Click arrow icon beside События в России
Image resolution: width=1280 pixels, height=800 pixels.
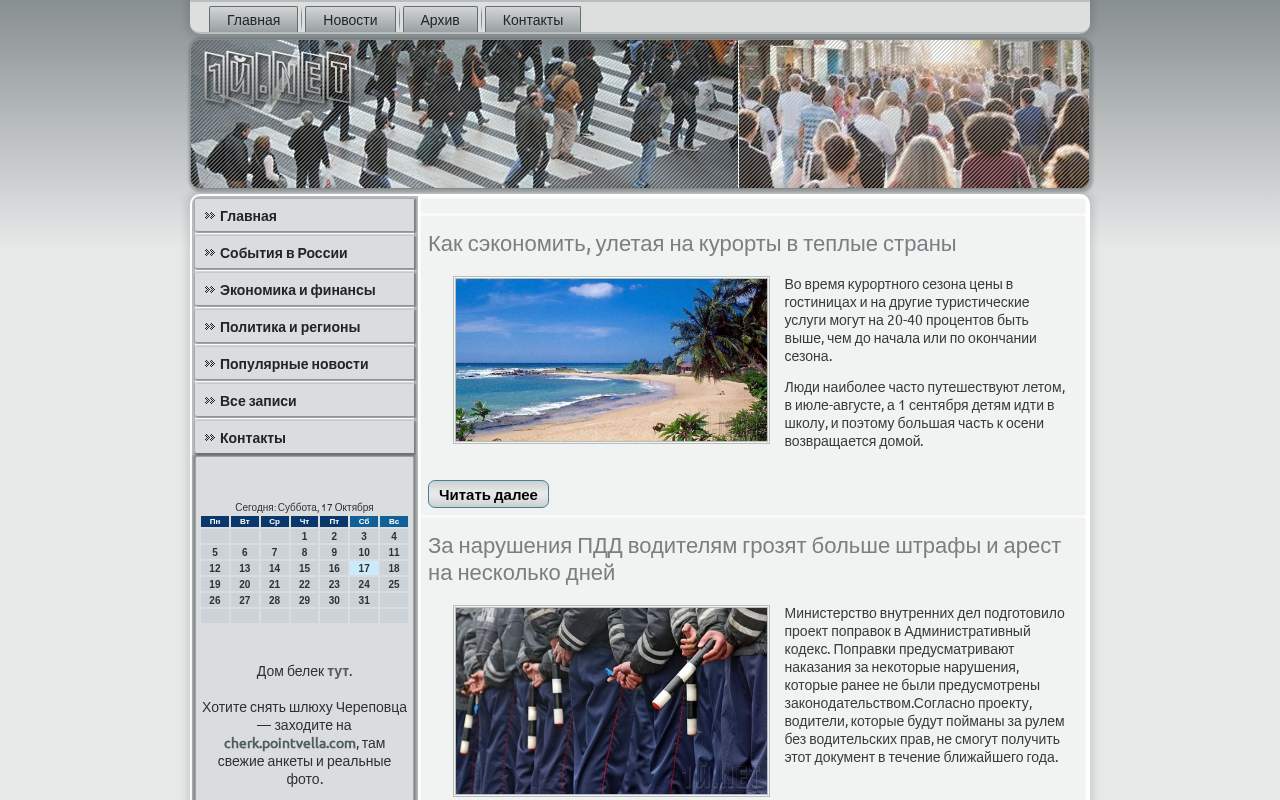[x=210, y=253]
